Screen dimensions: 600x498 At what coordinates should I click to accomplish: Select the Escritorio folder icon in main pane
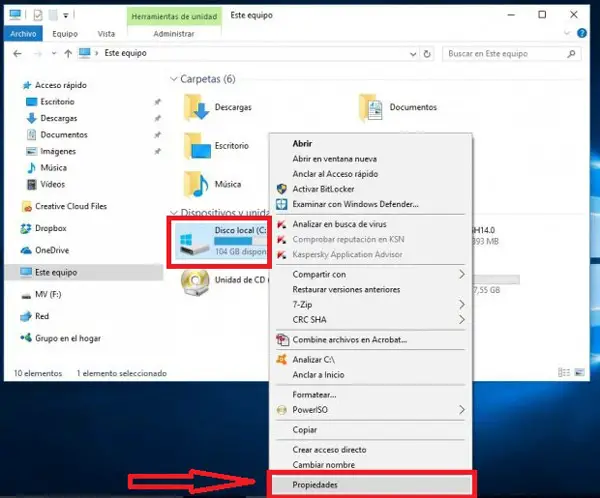coord(197,146)
